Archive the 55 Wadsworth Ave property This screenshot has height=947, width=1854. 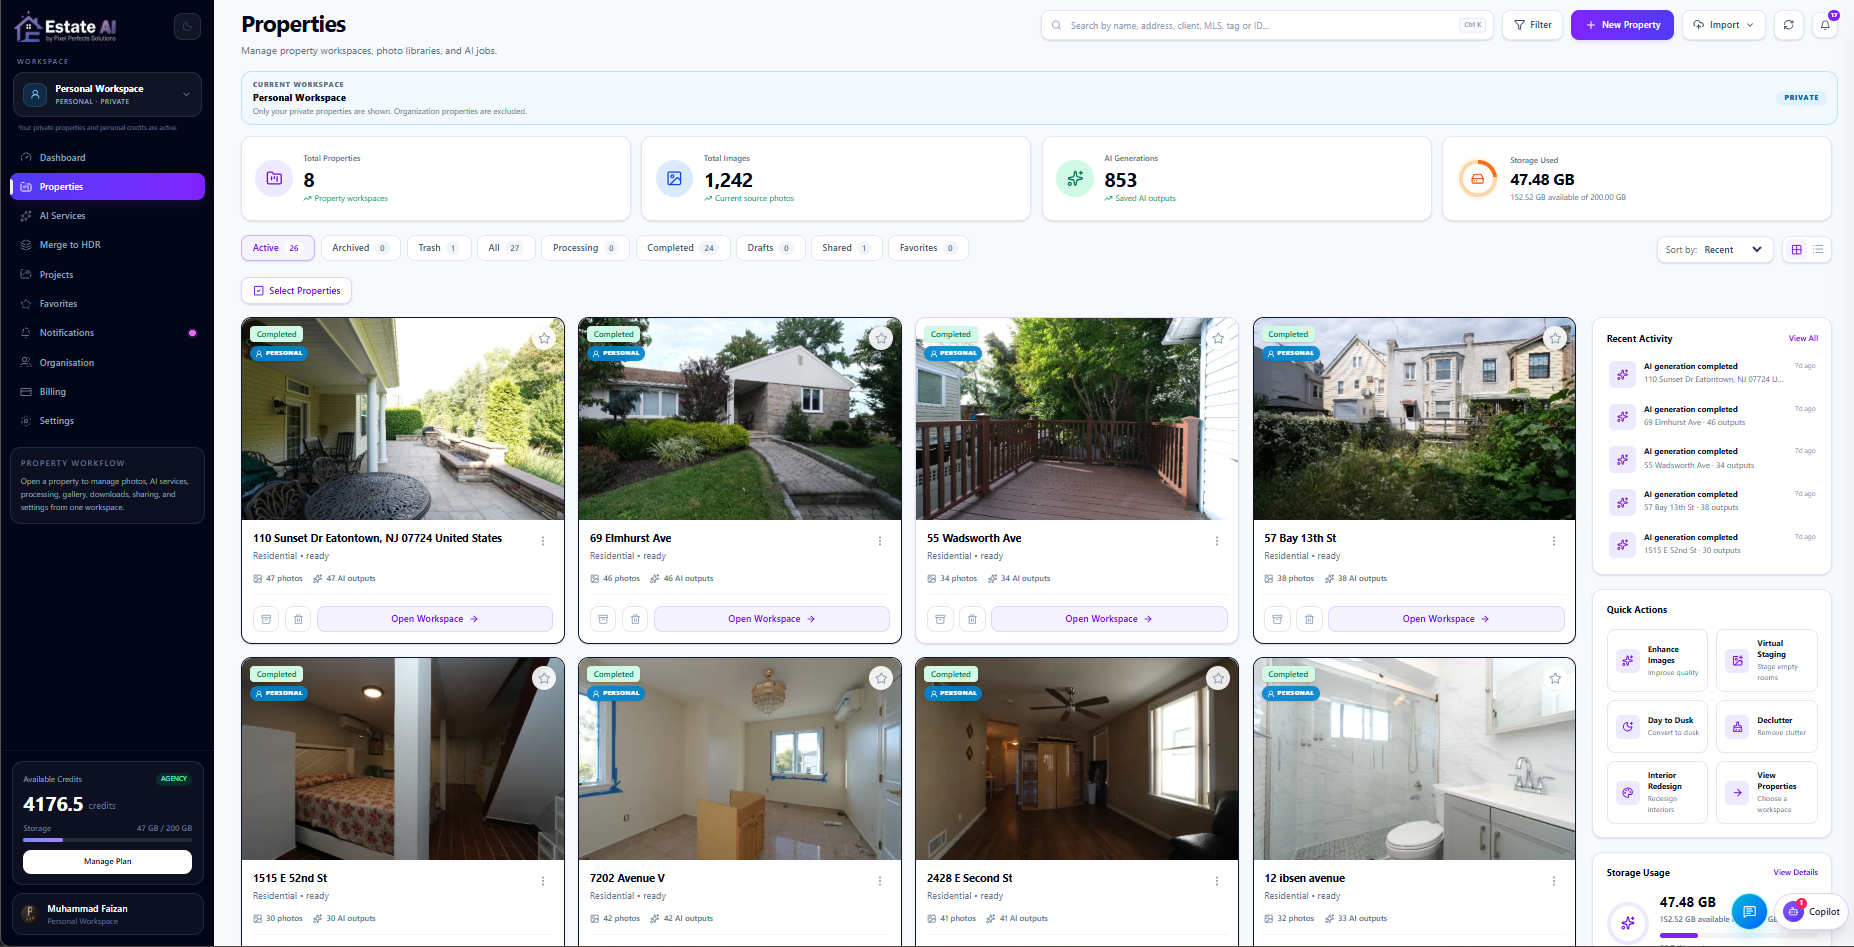940,619
